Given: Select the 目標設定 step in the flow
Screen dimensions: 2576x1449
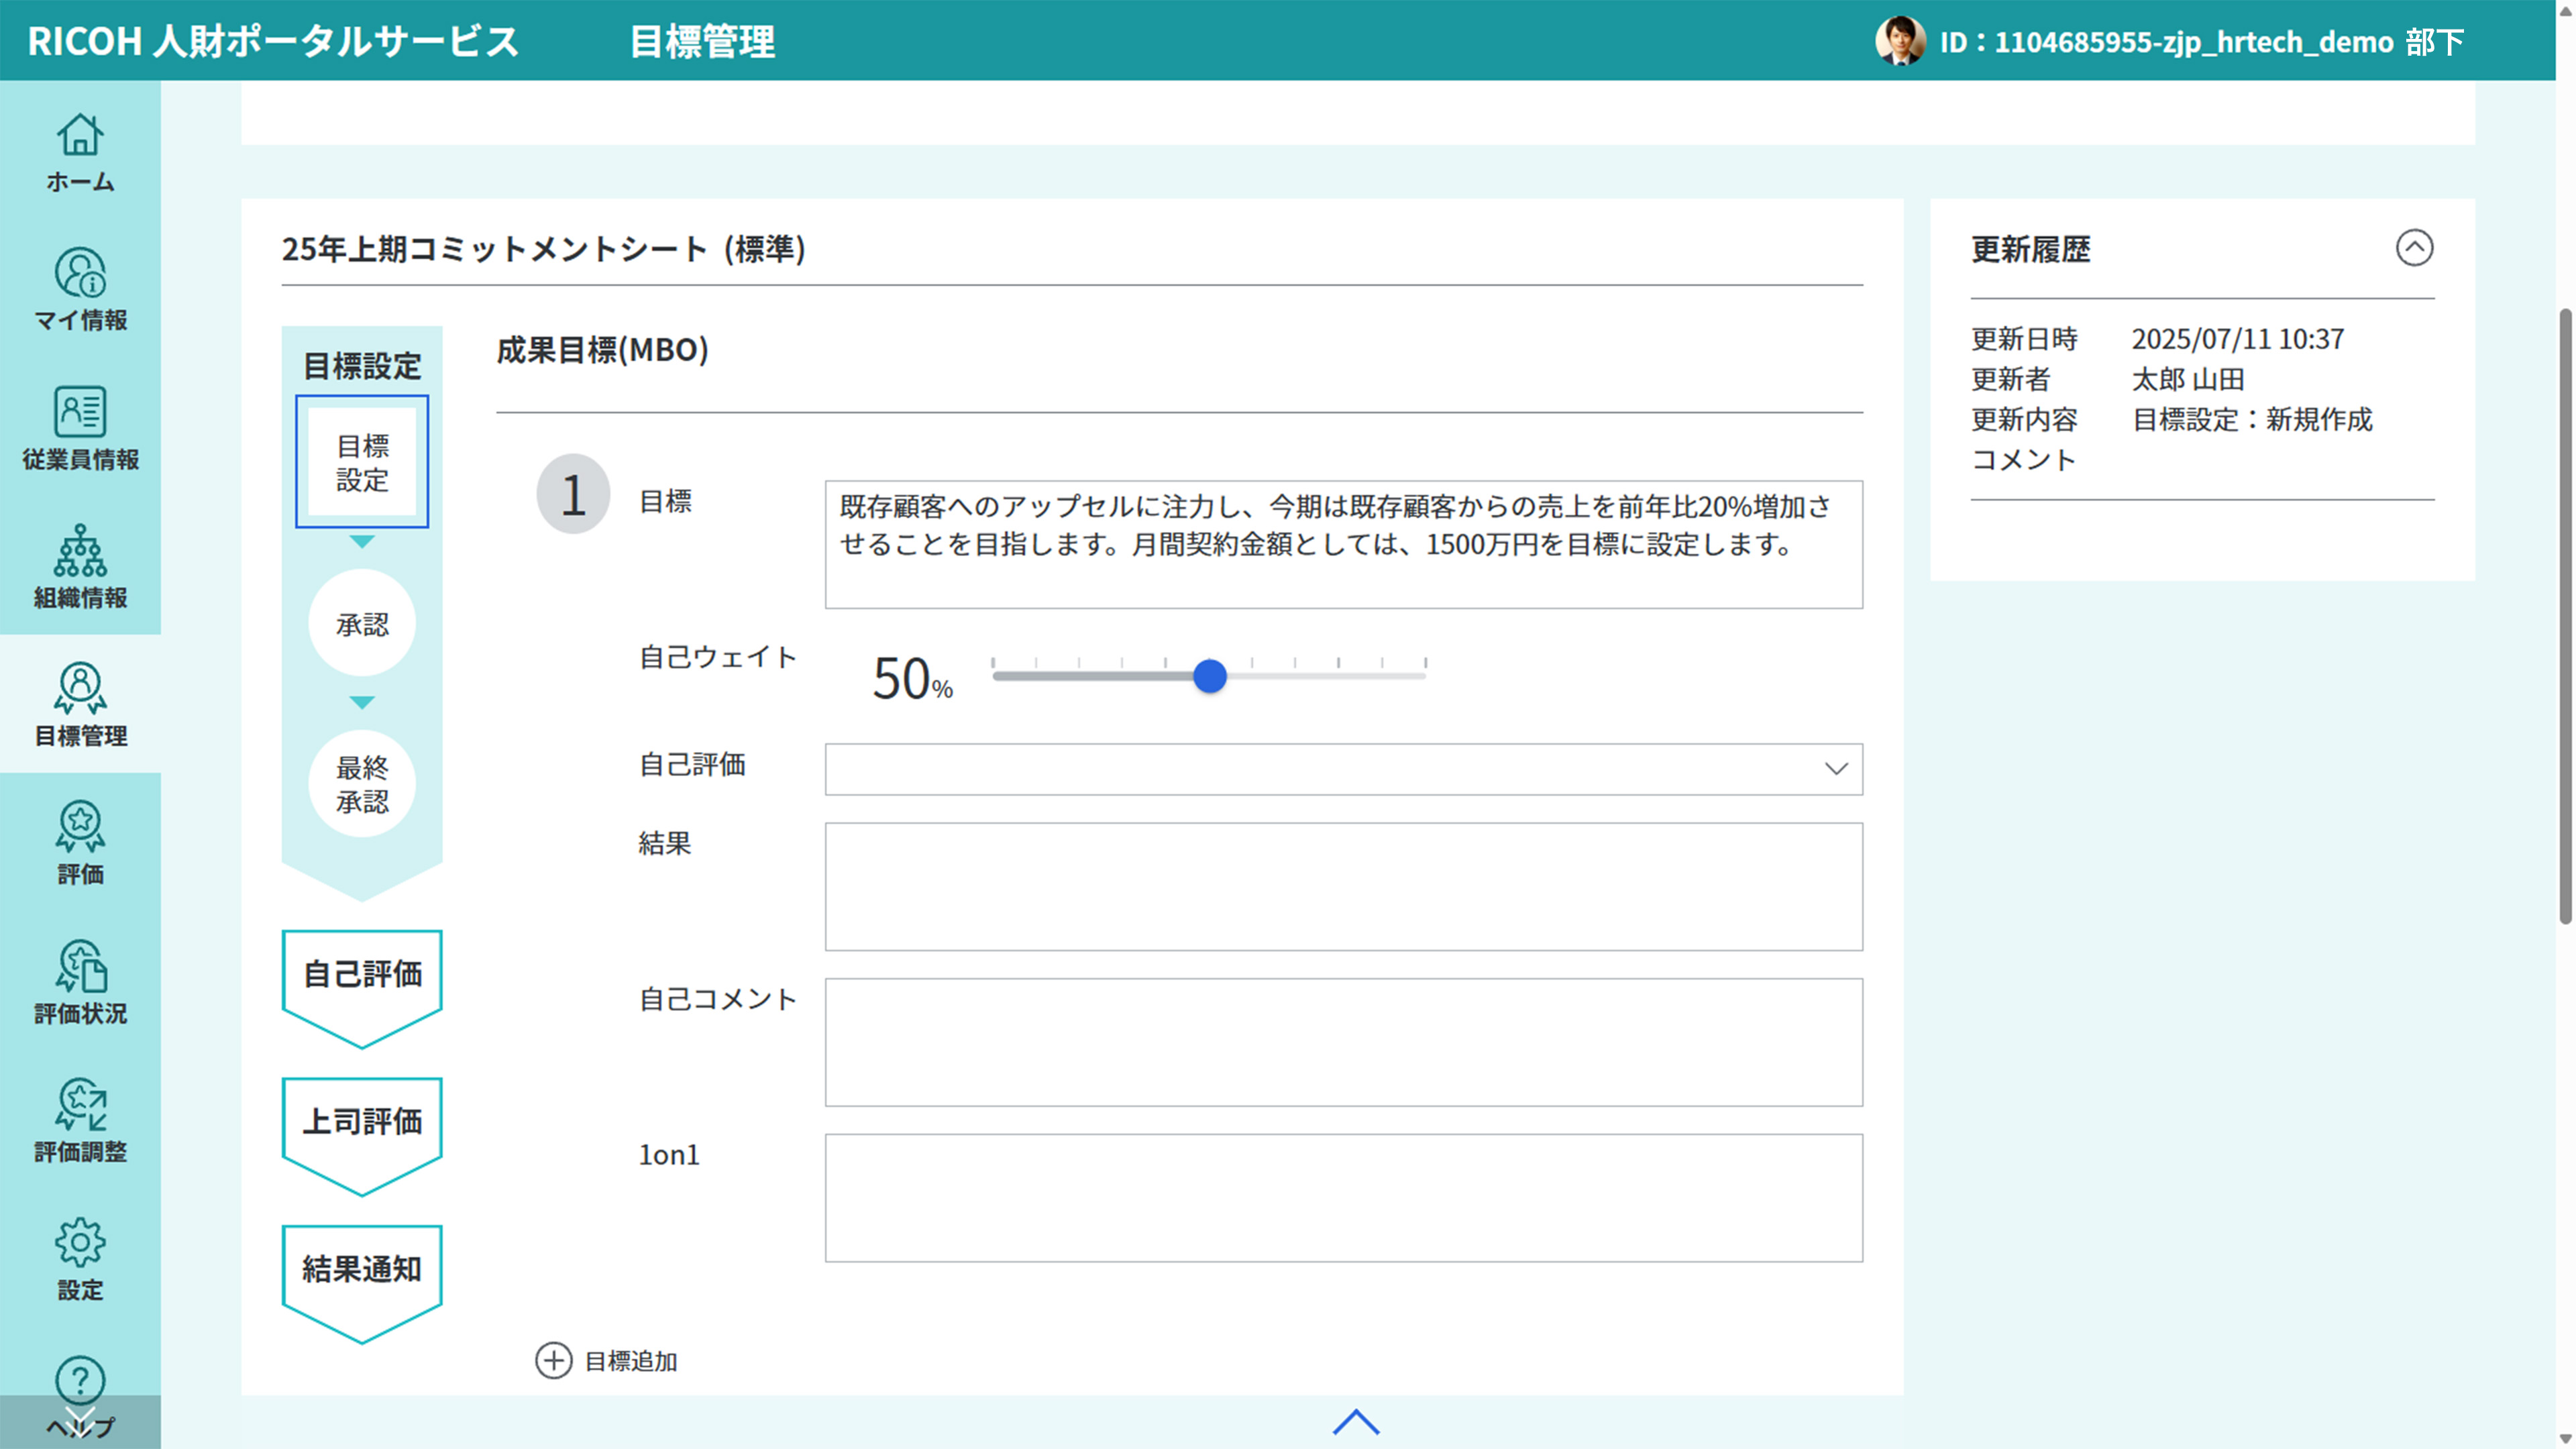Looking at the screenshot, I should 361,462.
